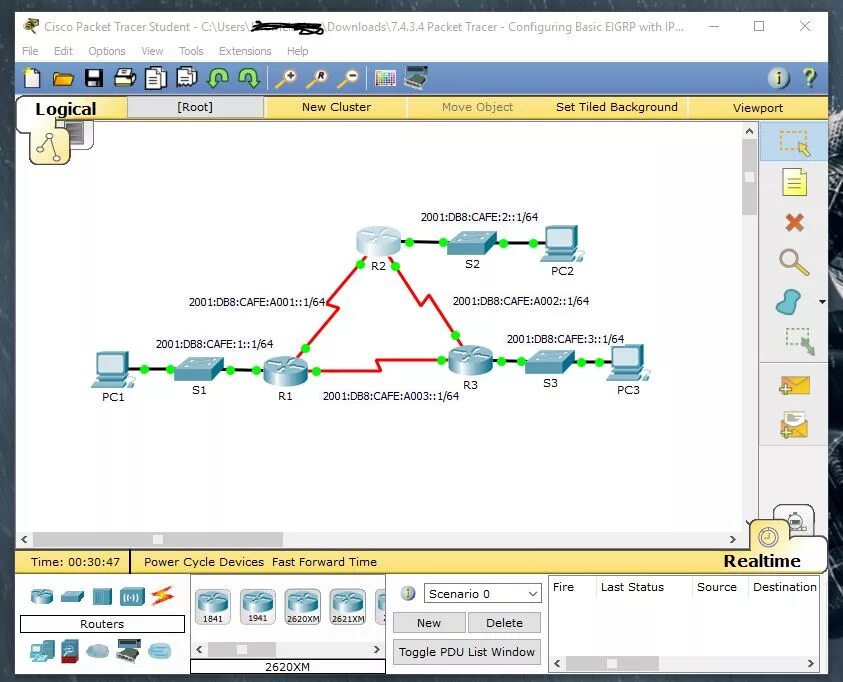Open the Help menu
The height and width of the screenshot is (682, 843).
pyautogui.click(x=297, y=51)
